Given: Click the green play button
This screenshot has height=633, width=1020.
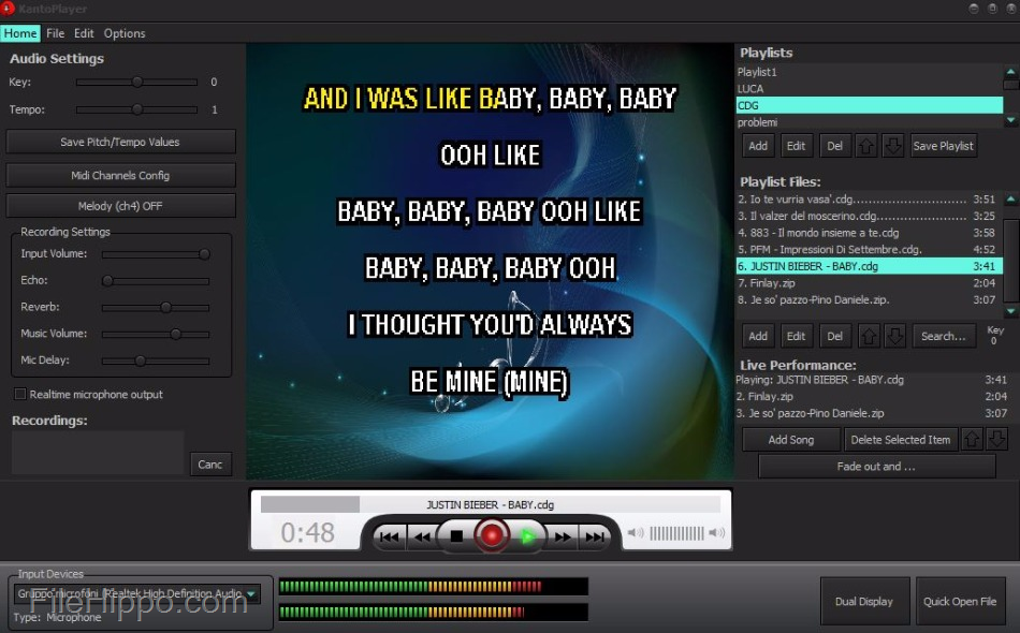Looking at the screenshot, I should point(528,537).
